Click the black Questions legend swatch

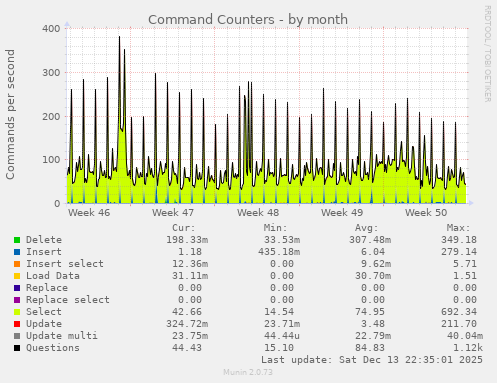click(x=17, y=348)
